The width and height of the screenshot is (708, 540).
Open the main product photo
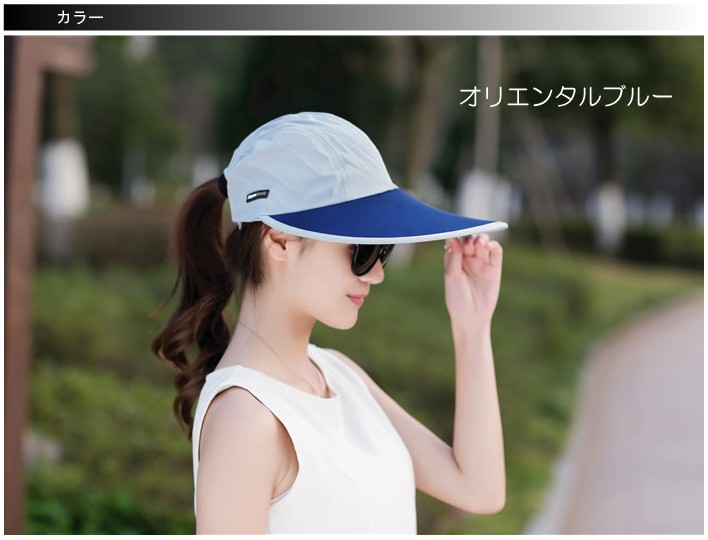[x=354, y=285]
